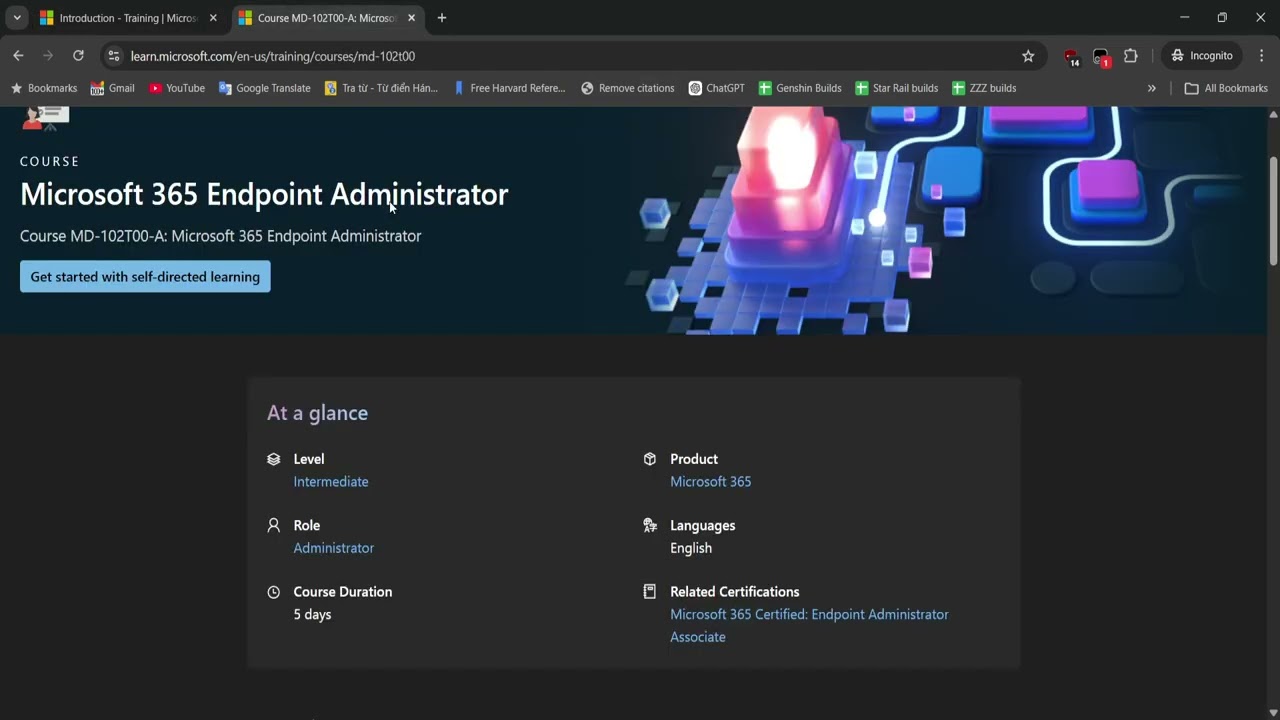Viewport: 1280px width, 720px height.
Task: Open the Star Rail builds bookmark
Action: click(897, 88)
